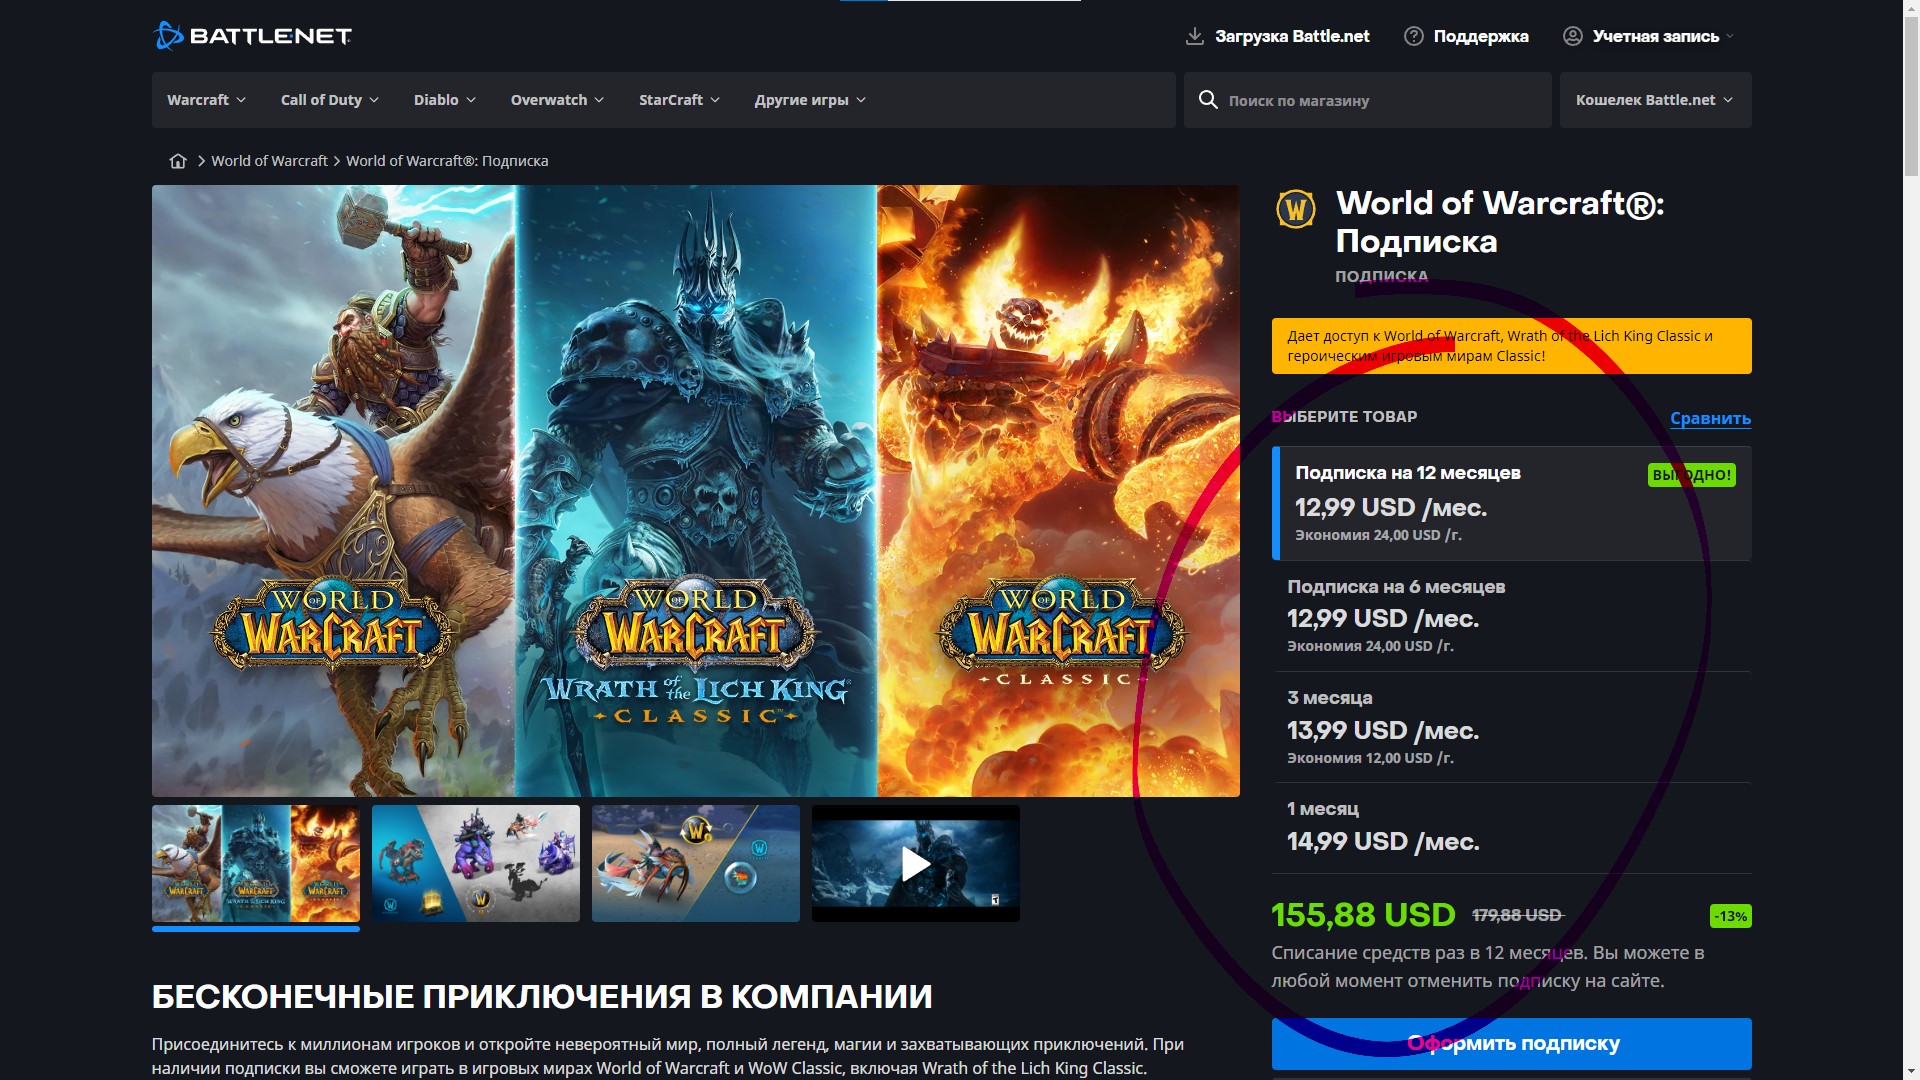Click the World of Warcraft W emblem
1920x1080 pixels.
pos(1296,209)
